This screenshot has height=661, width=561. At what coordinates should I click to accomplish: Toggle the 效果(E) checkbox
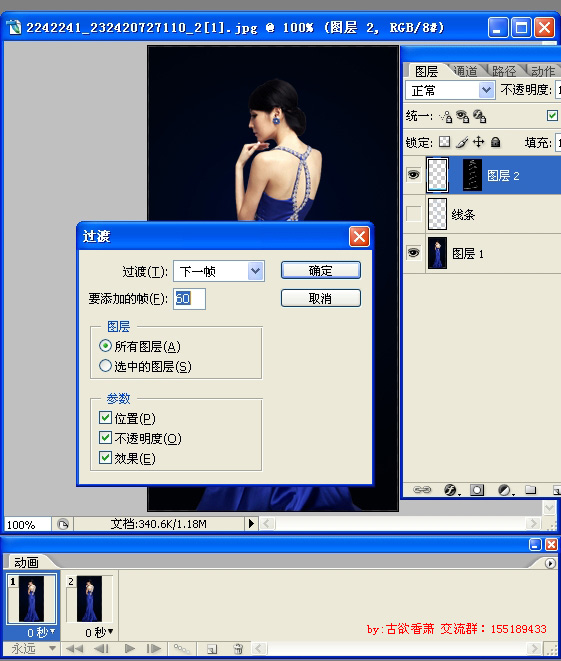tap(105, 458)
